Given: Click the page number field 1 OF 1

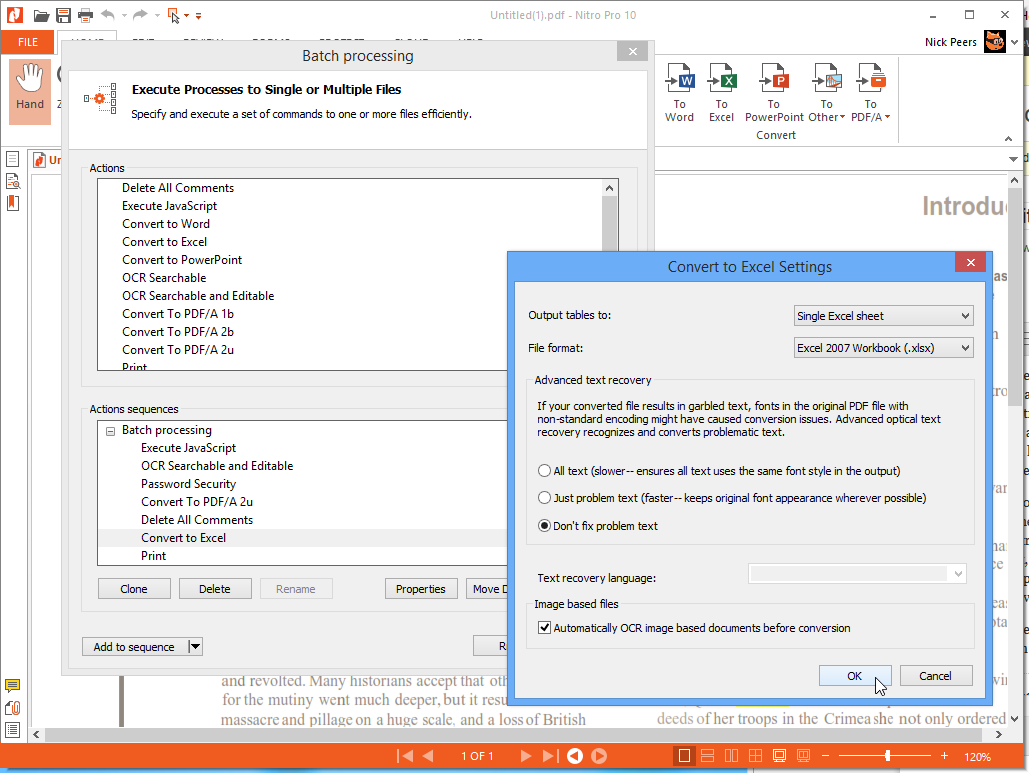Looking at the screenshot, I should [477, 756].
